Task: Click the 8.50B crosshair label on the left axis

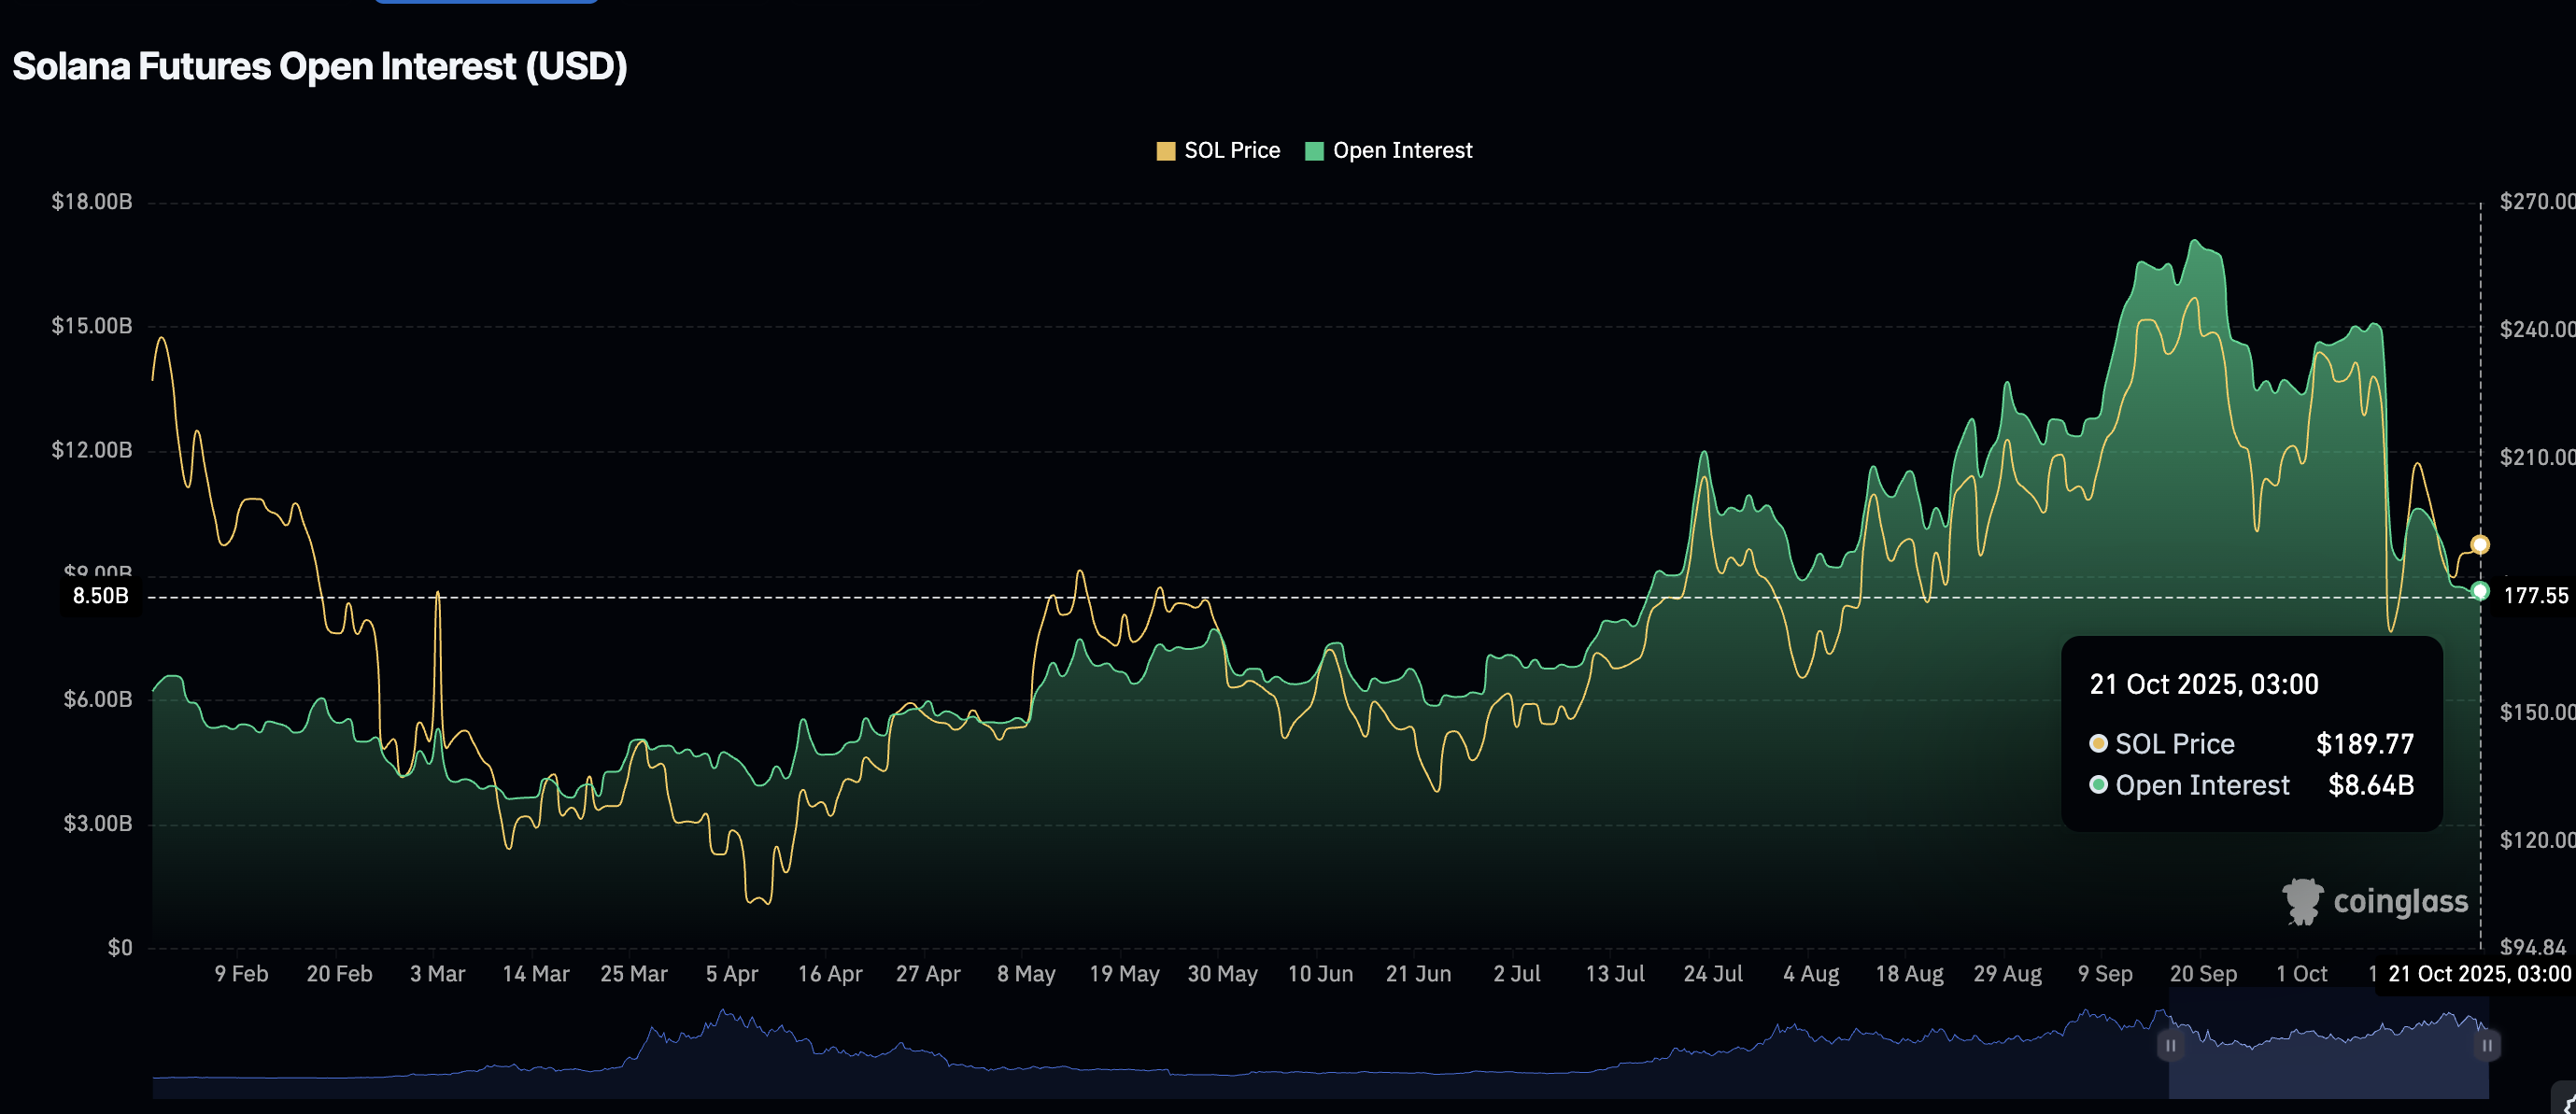Action: click(x=100, y=597)
